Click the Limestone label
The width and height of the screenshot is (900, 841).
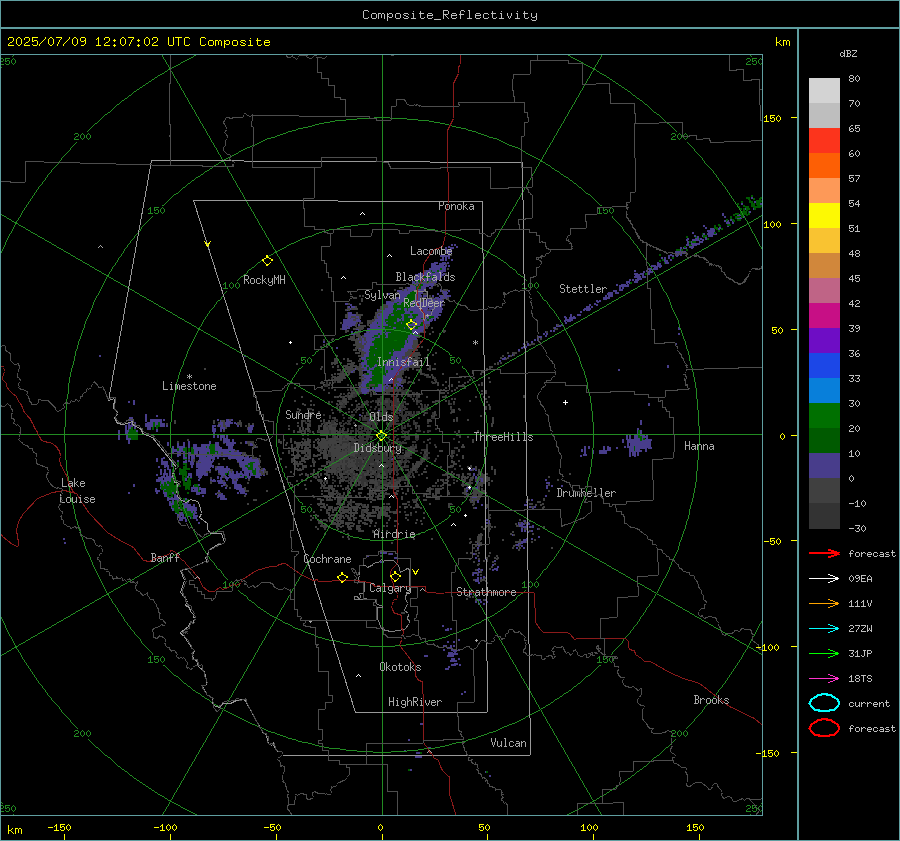[189, 386]
